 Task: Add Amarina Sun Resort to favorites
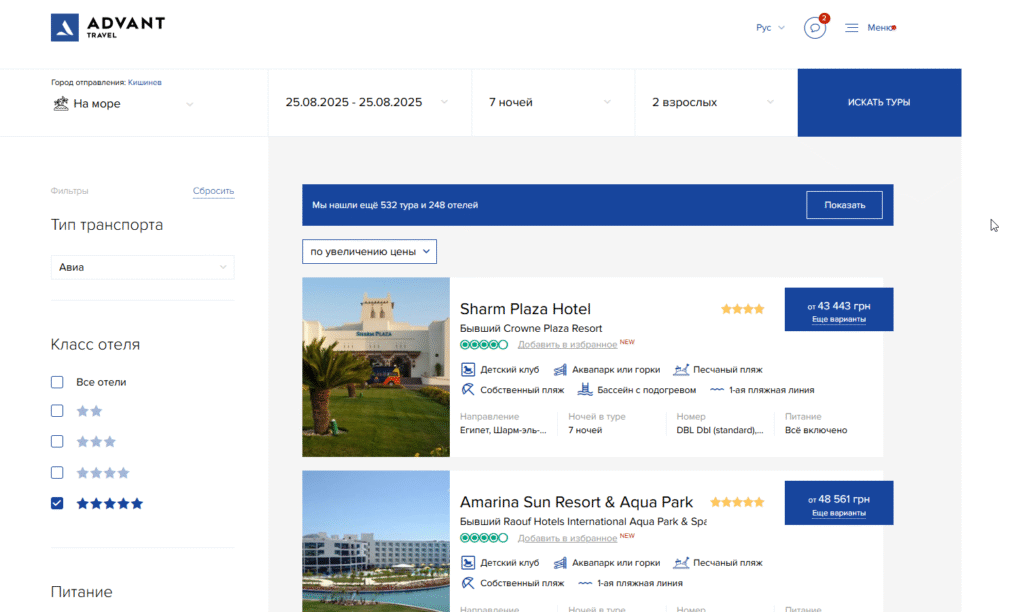tap(567, 538)
